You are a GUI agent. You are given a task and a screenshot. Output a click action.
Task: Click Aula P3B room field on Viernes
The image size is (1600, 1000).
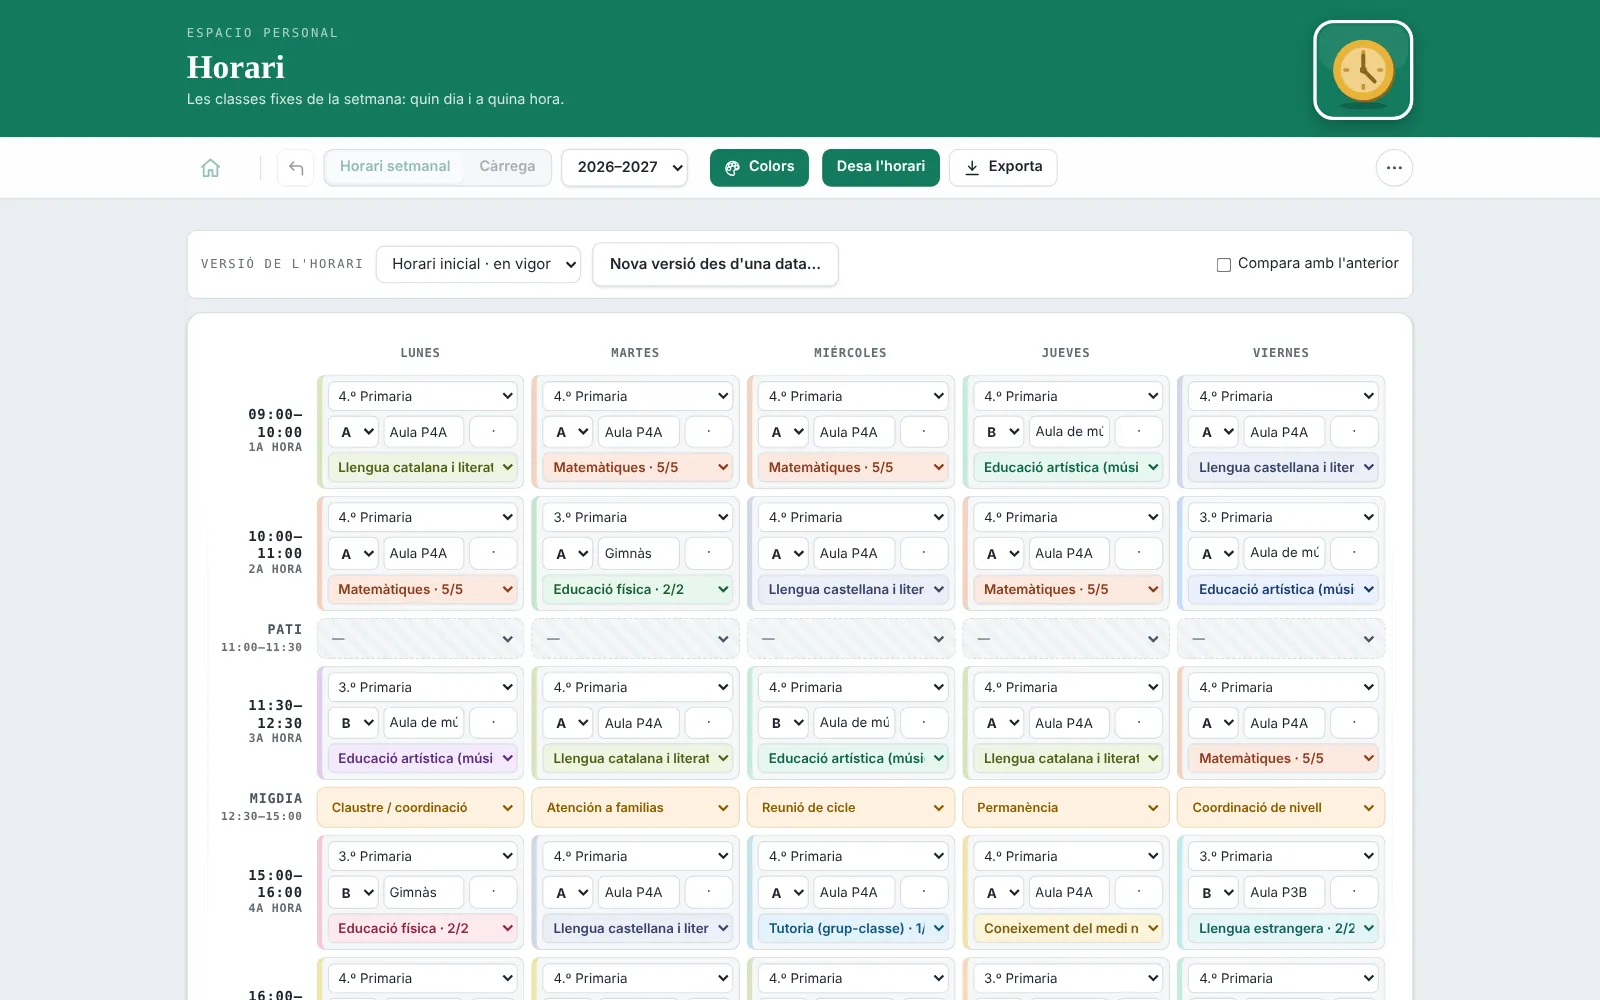pyautogui.click(x=1283, y=892)
